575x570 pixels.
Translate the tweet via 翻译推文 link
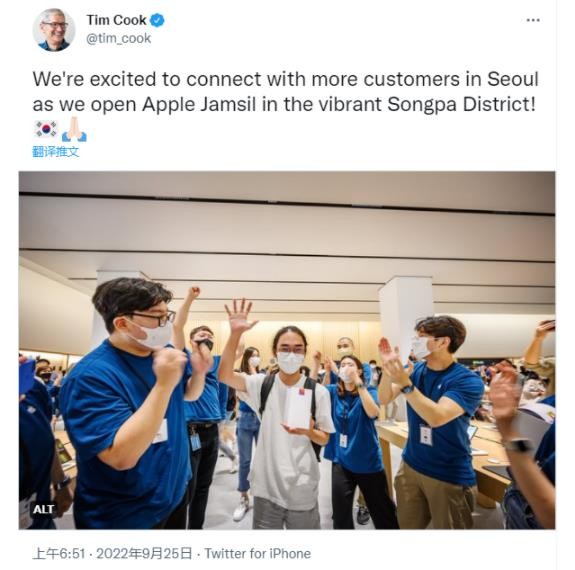click(56, 151)
